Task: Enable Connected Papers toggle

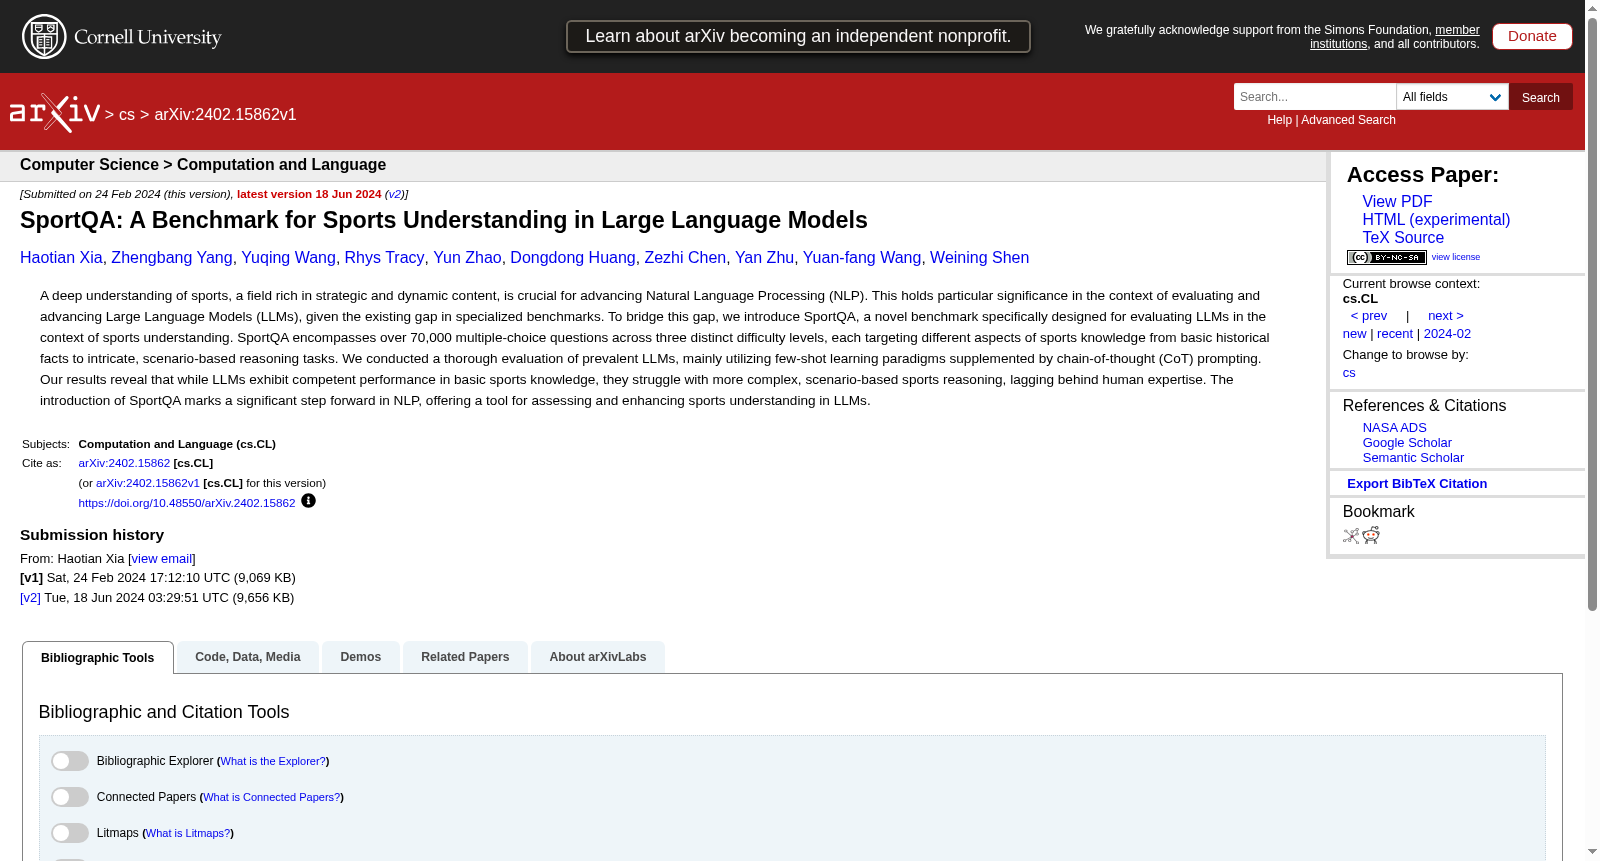Action: click(x=70, y=797)
